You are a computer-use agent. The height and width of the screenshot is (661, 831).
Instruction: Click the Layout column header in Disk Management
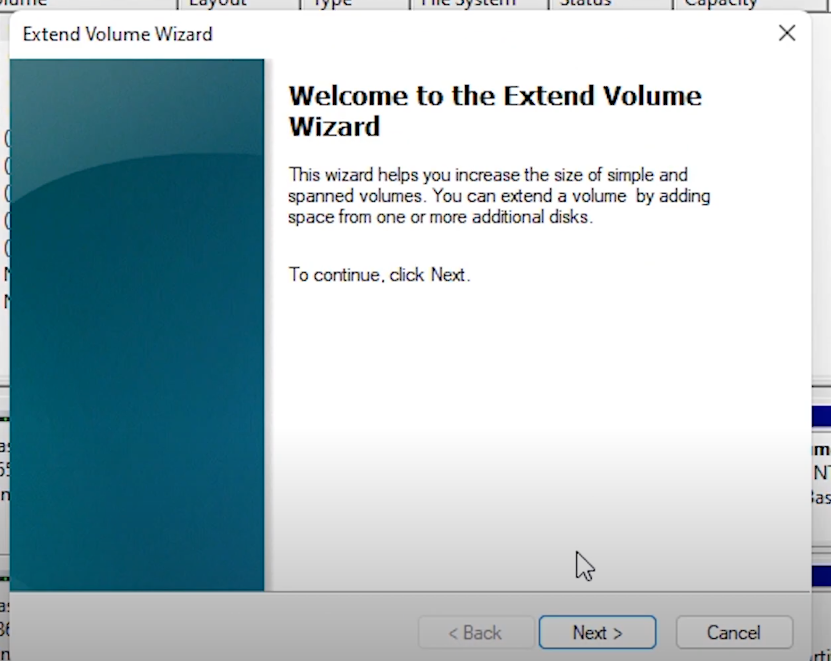click(238, 4)
